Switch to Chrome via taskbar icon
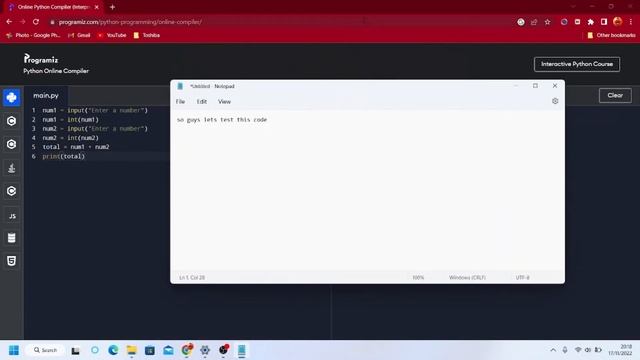 tap(187, 350)
